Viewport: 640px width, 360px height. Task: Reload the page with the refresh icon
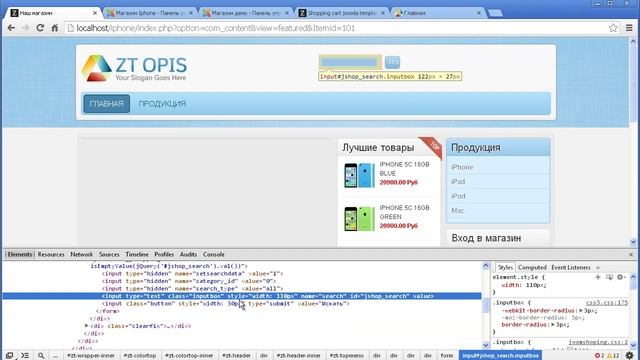(40, 28)
